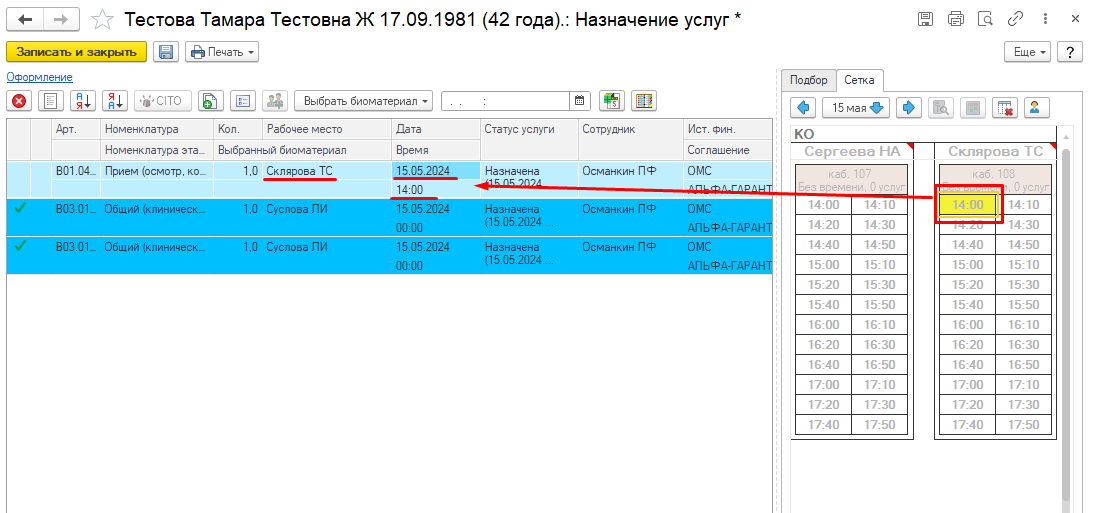The height and width of the screenshot is (513, 1093).
Task: Click the Сергеева НА column header
Action: [853, 152]
